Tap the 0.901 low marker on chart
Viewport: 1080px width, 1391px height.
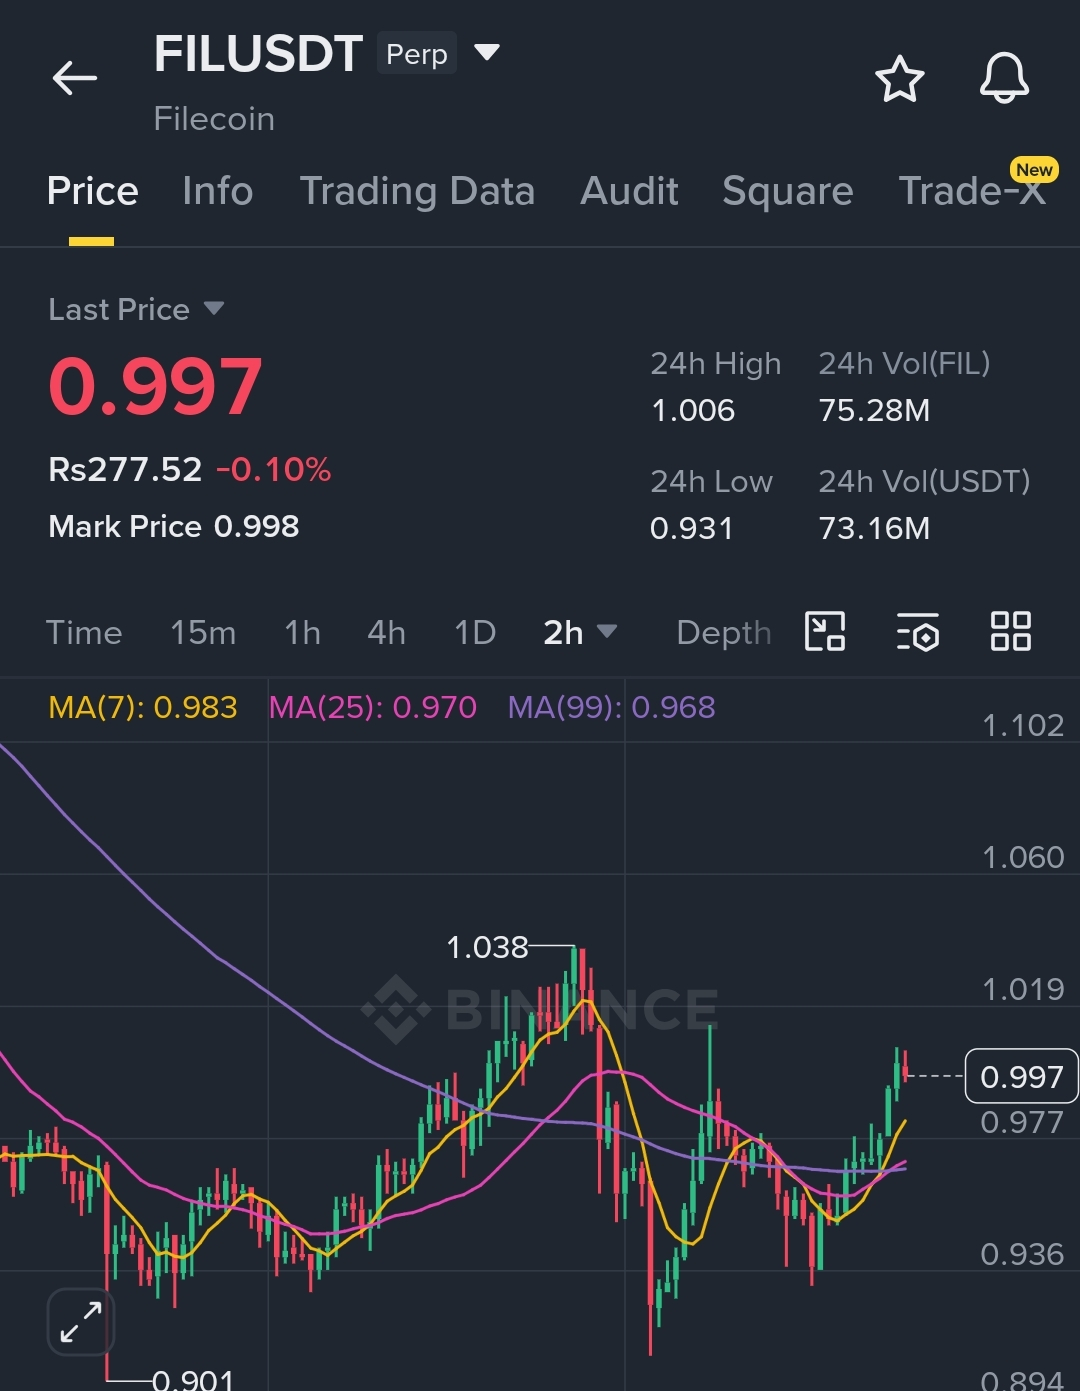(193, 1380)
